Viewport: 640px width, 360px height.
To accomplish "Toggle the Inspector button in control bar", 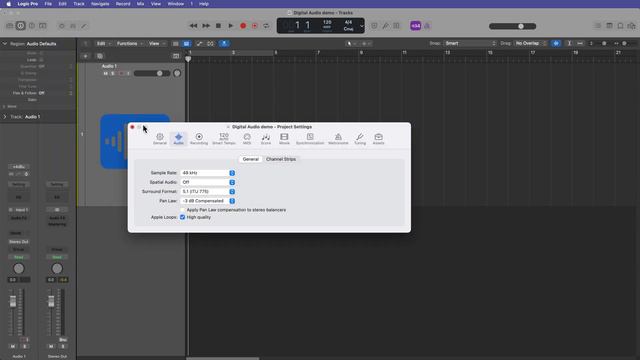I will click(x=20, y=26).
